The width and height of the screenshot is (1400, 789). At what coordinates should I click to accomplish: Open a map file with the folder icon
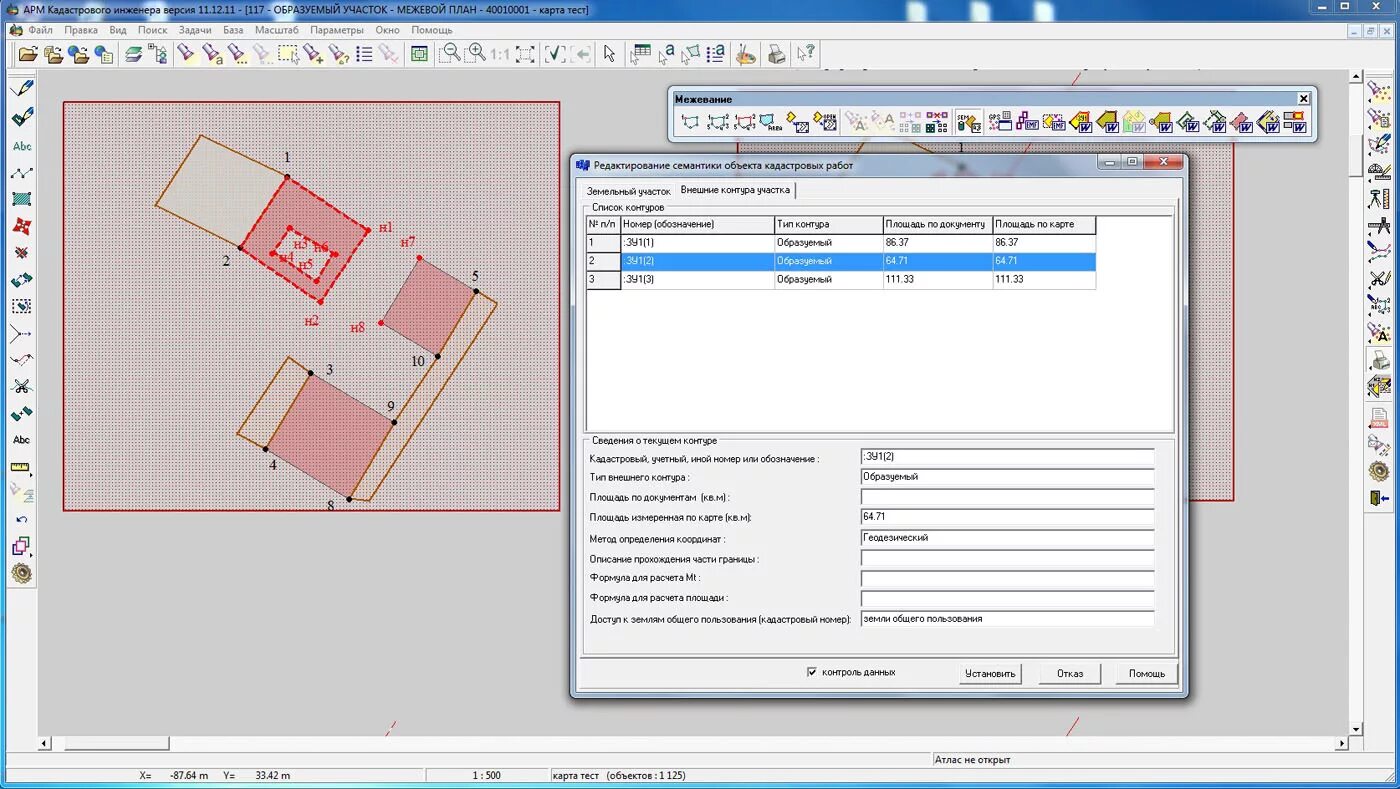(29, 54)
